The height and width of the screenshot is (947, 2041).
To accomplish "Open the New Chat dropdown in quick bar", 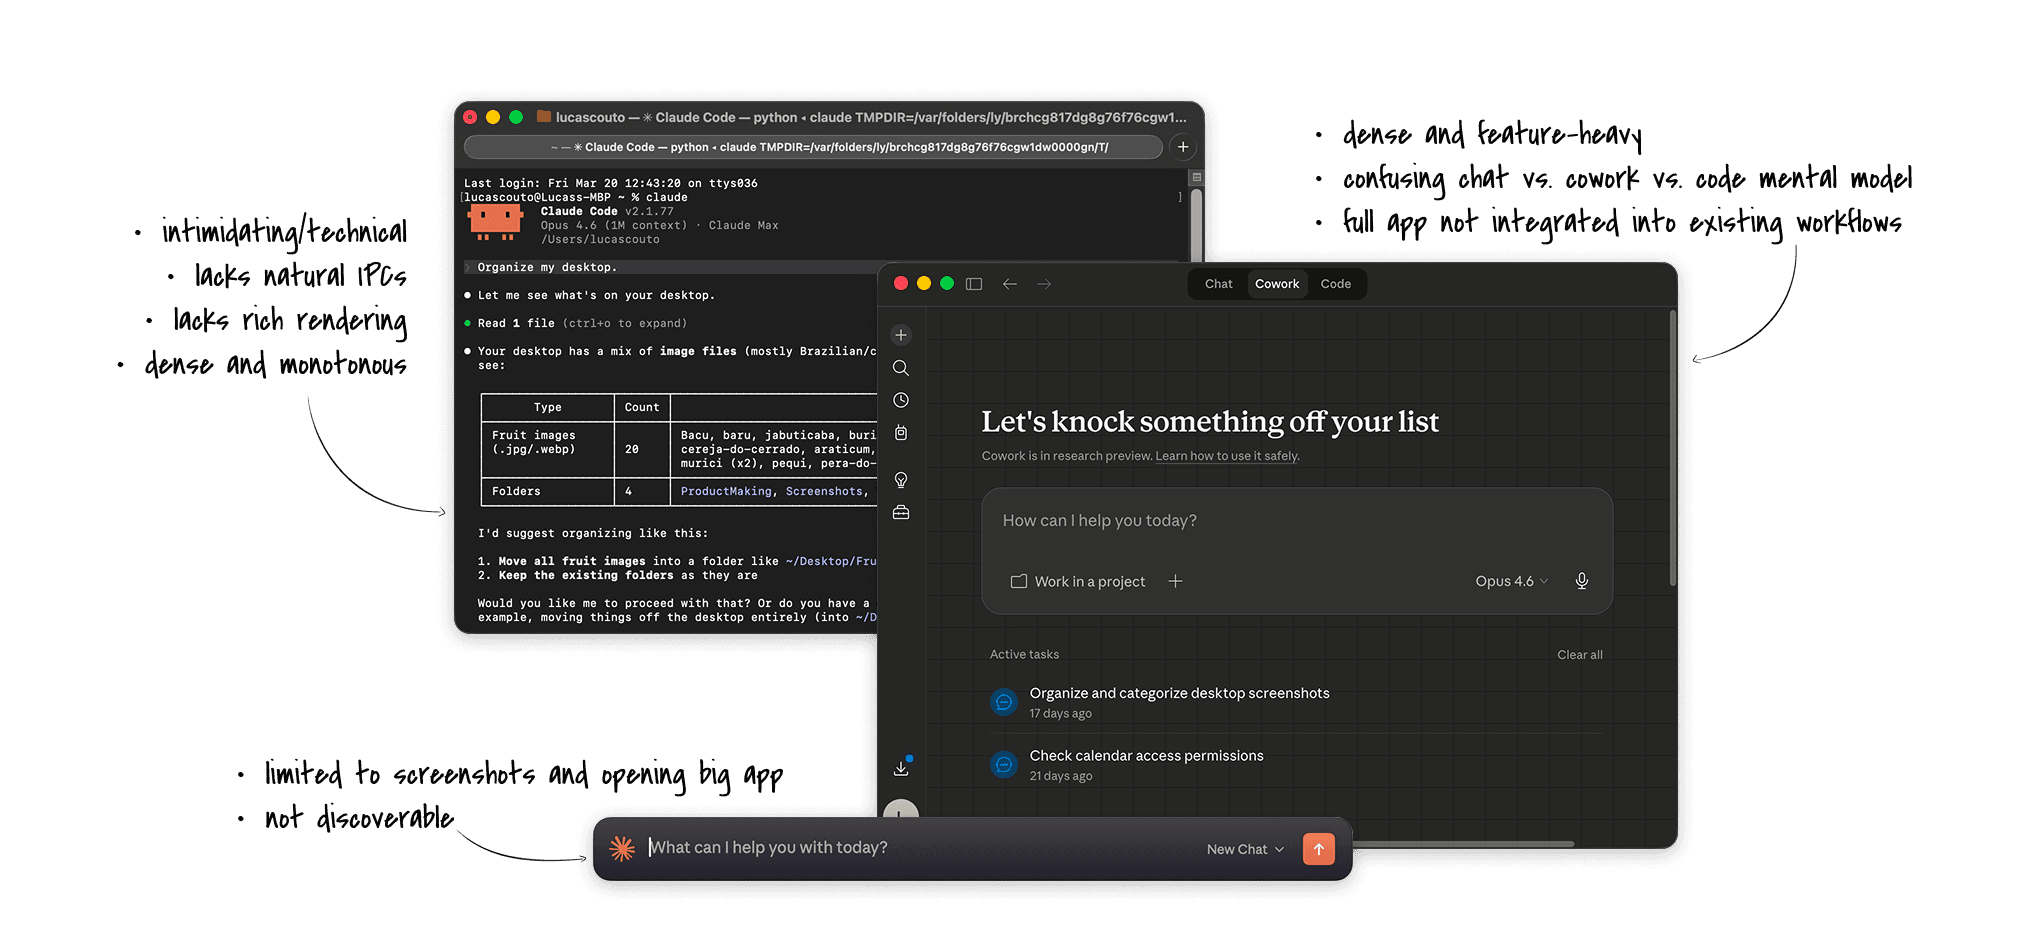I will (x=1245, y=849).
